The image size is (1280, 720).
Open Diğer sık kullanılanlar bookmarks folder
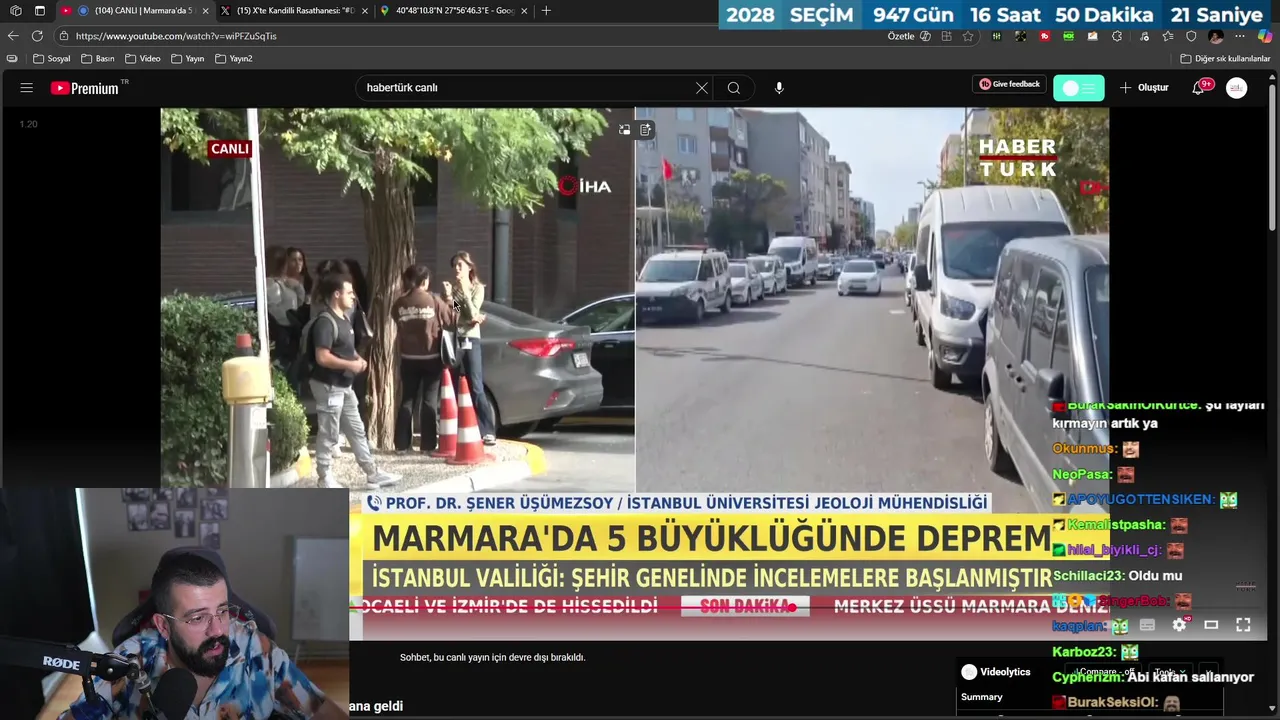(x=1225, y=59)
